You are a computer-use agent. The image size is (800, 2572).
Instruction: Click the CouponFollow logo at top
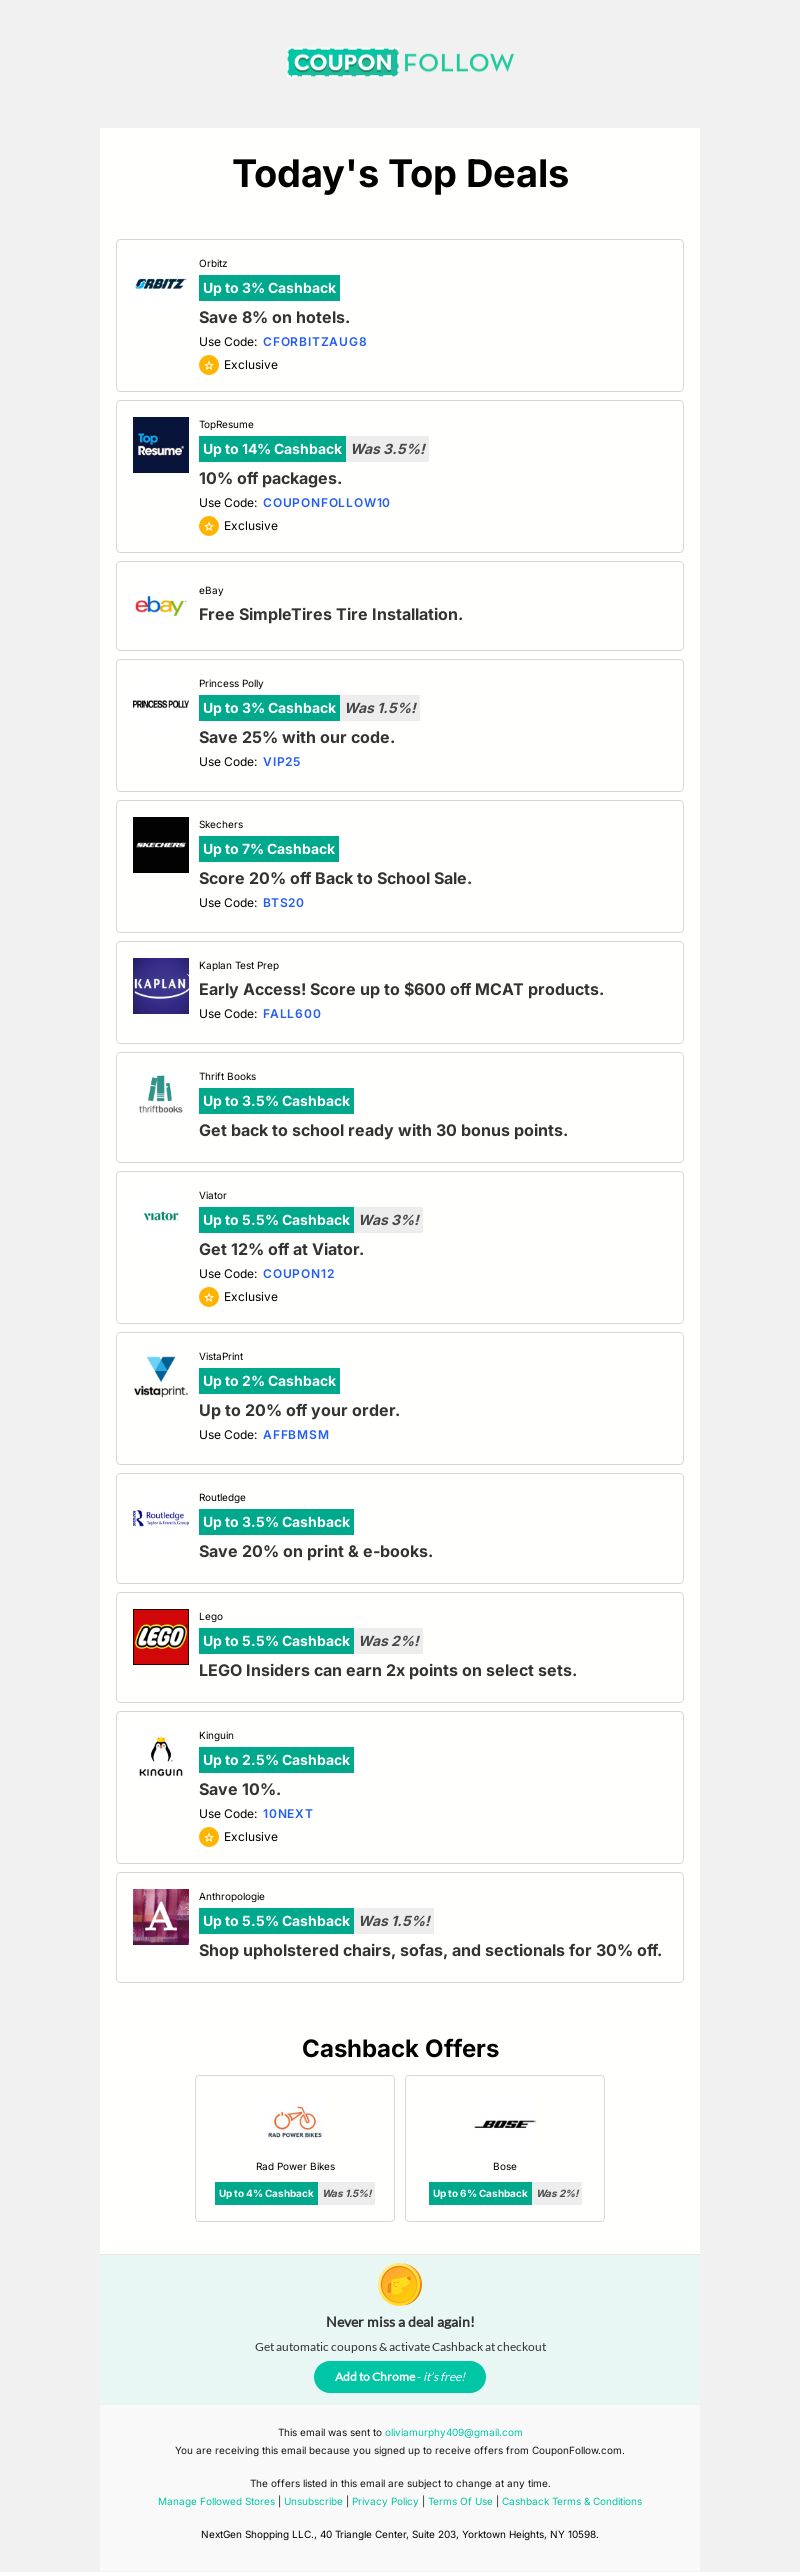coord(400,62)
